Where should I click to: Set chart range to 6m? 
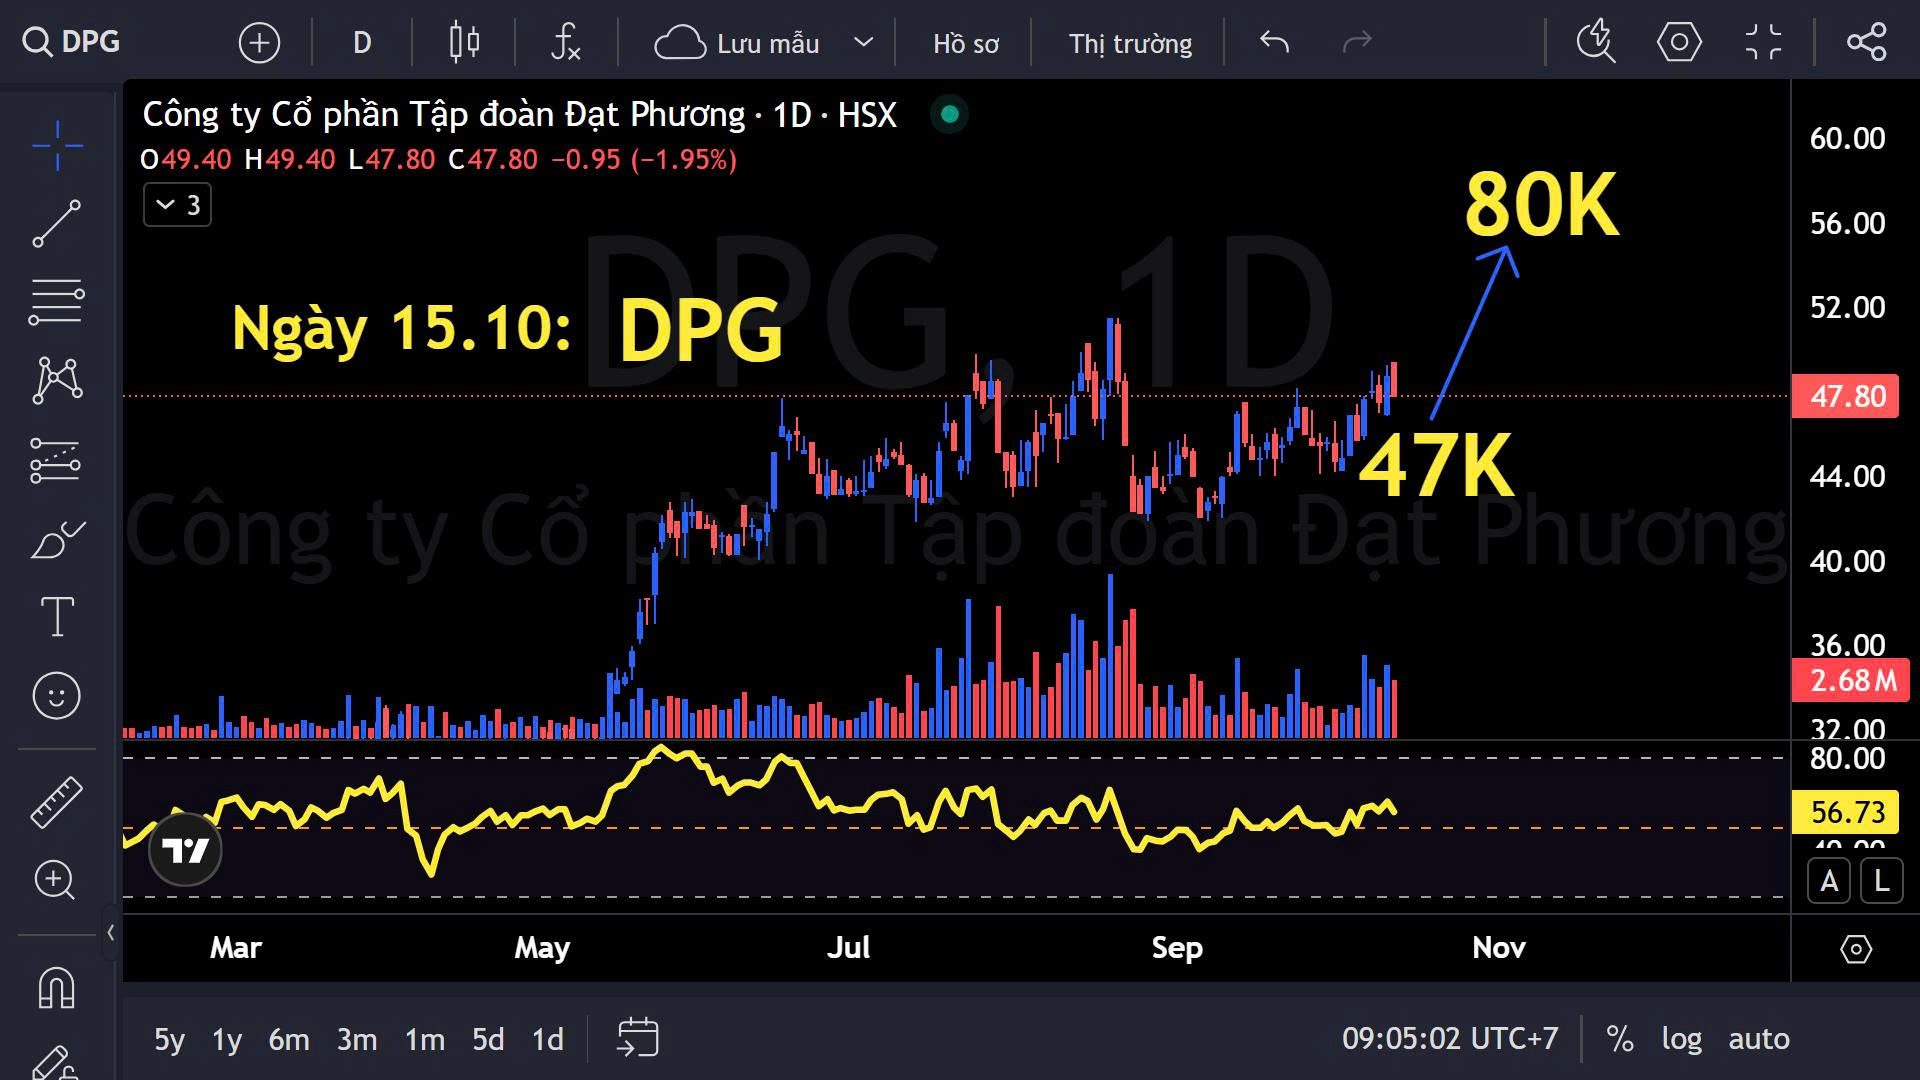point(288,1040)
